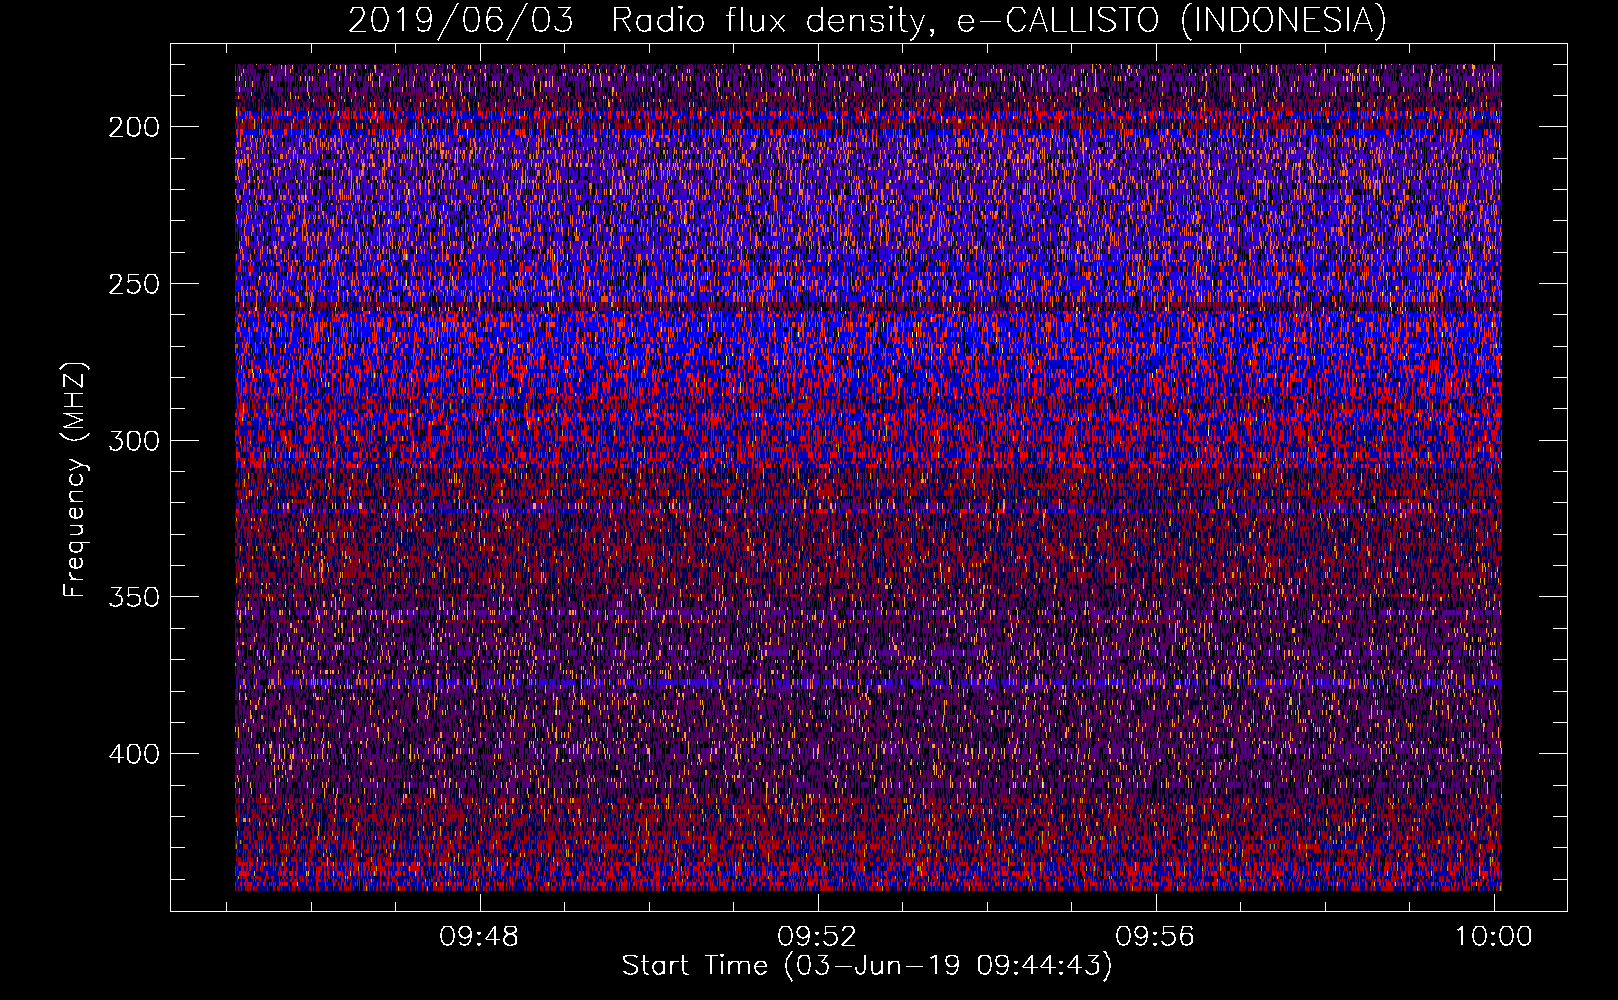The height and width of the screenshot is (1000, 1618).
Task: Click the 200 frequency tick label
Action: click(x=134, y=127)
